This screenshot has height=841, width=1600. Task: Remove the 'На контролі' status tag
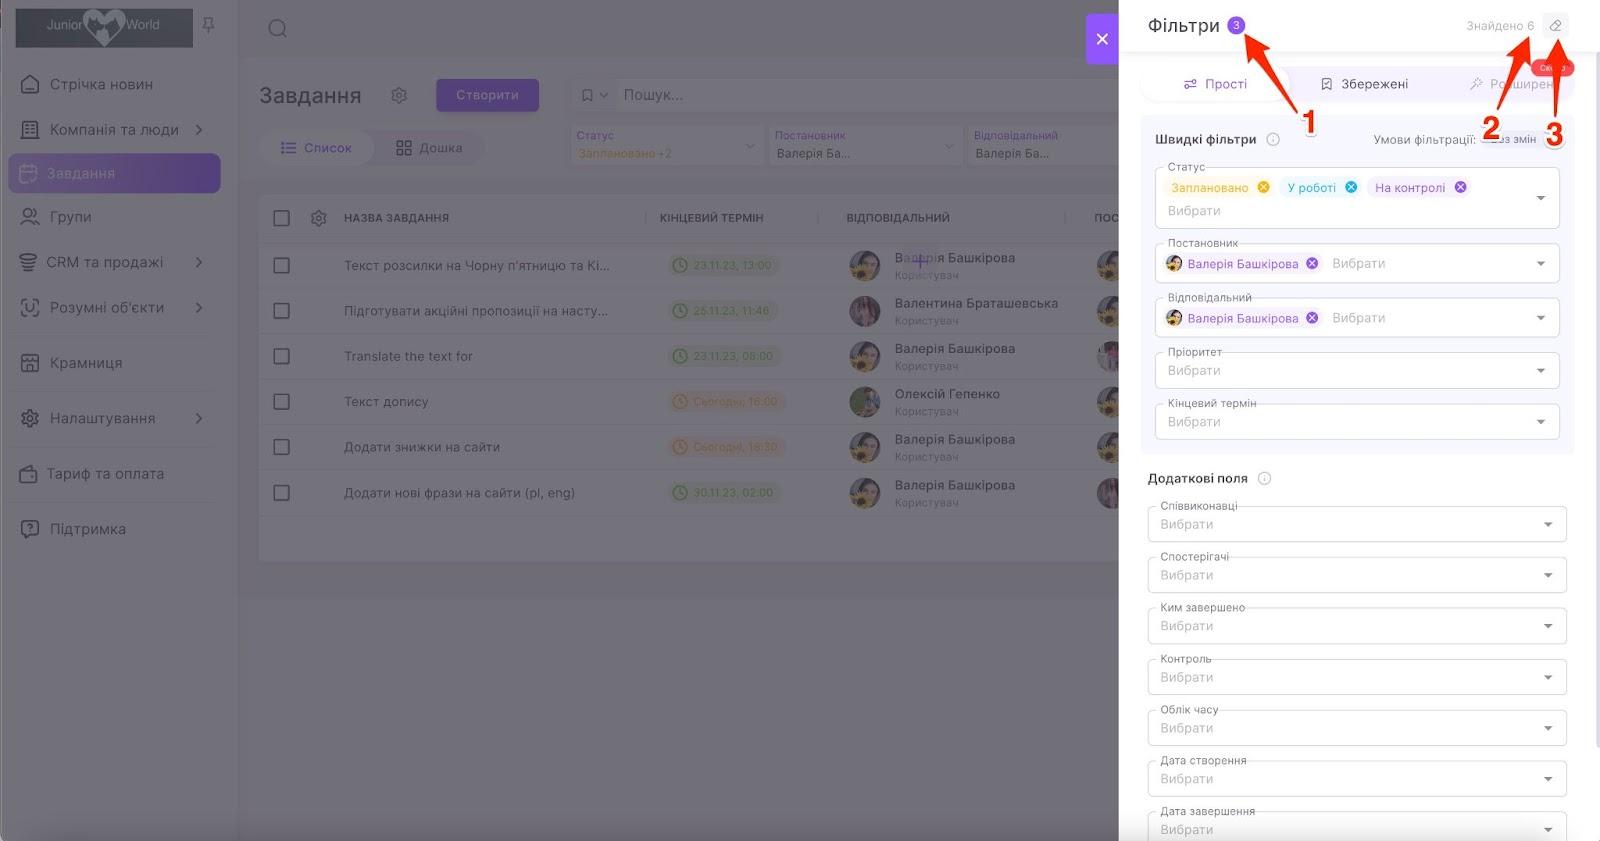(x=1460, y=188)
